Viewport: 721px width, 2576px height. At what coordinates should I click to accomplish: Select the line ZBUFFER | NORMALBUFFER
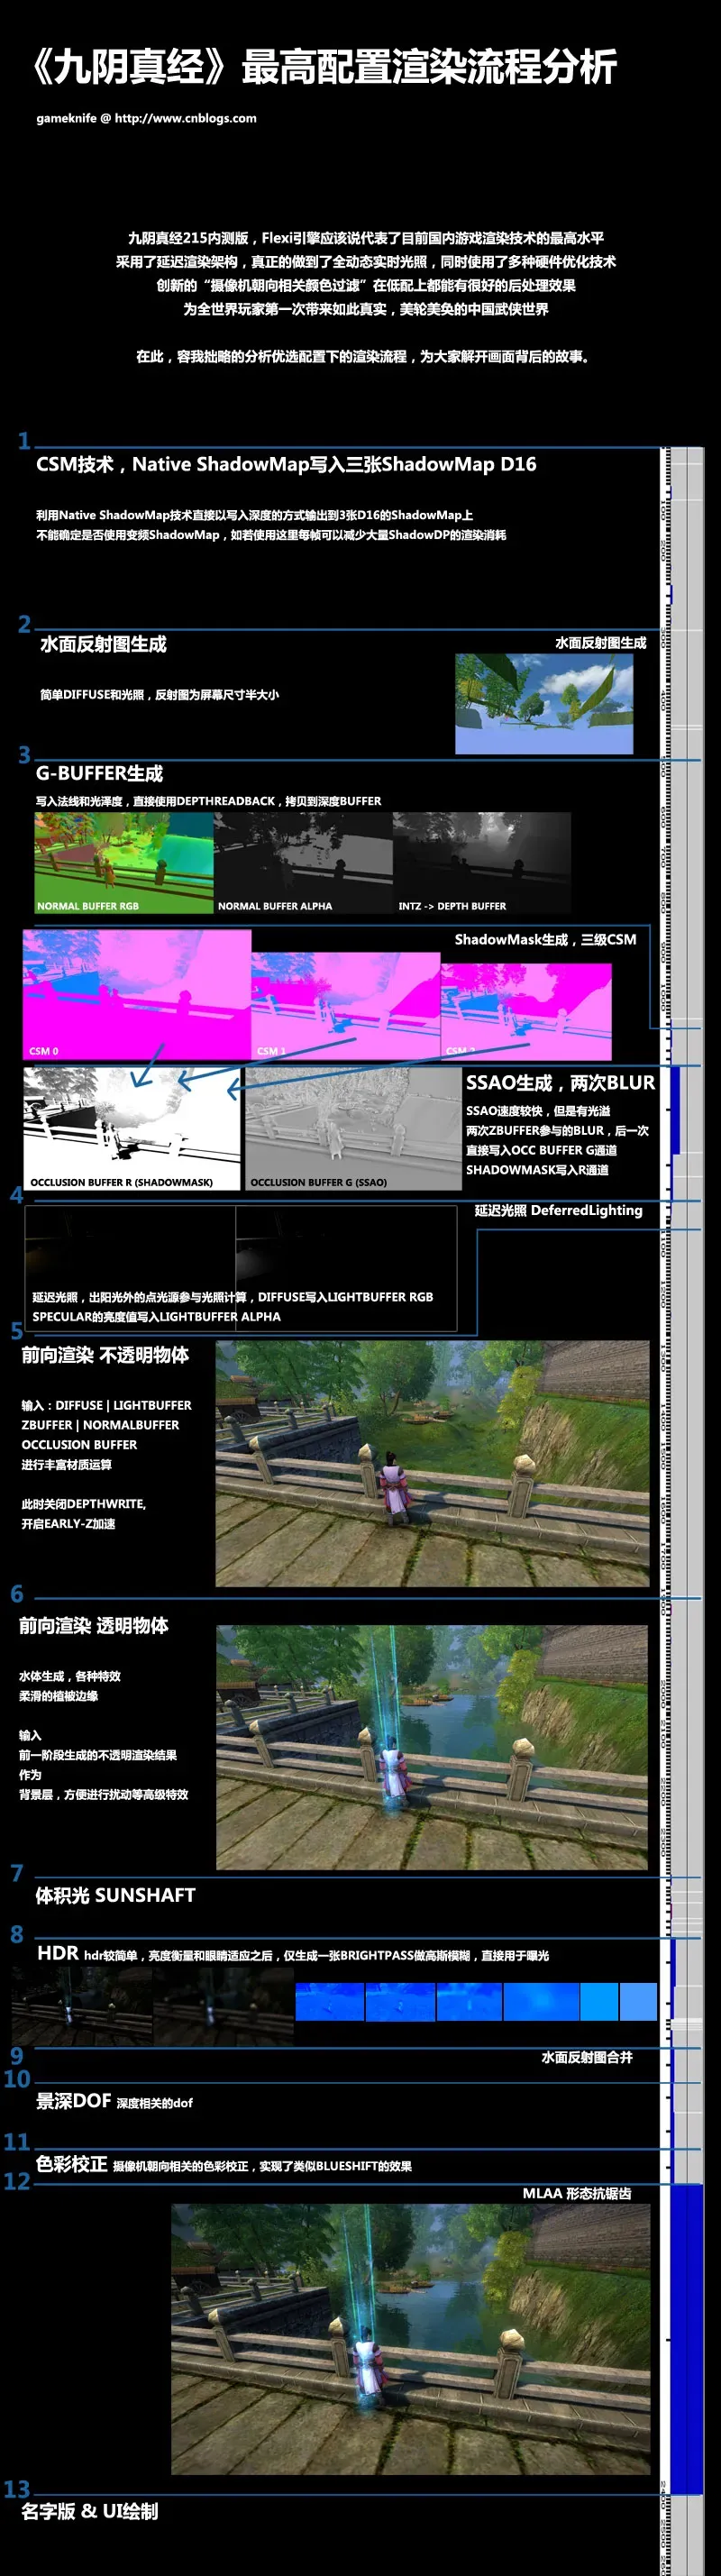tap(100, 1425)
